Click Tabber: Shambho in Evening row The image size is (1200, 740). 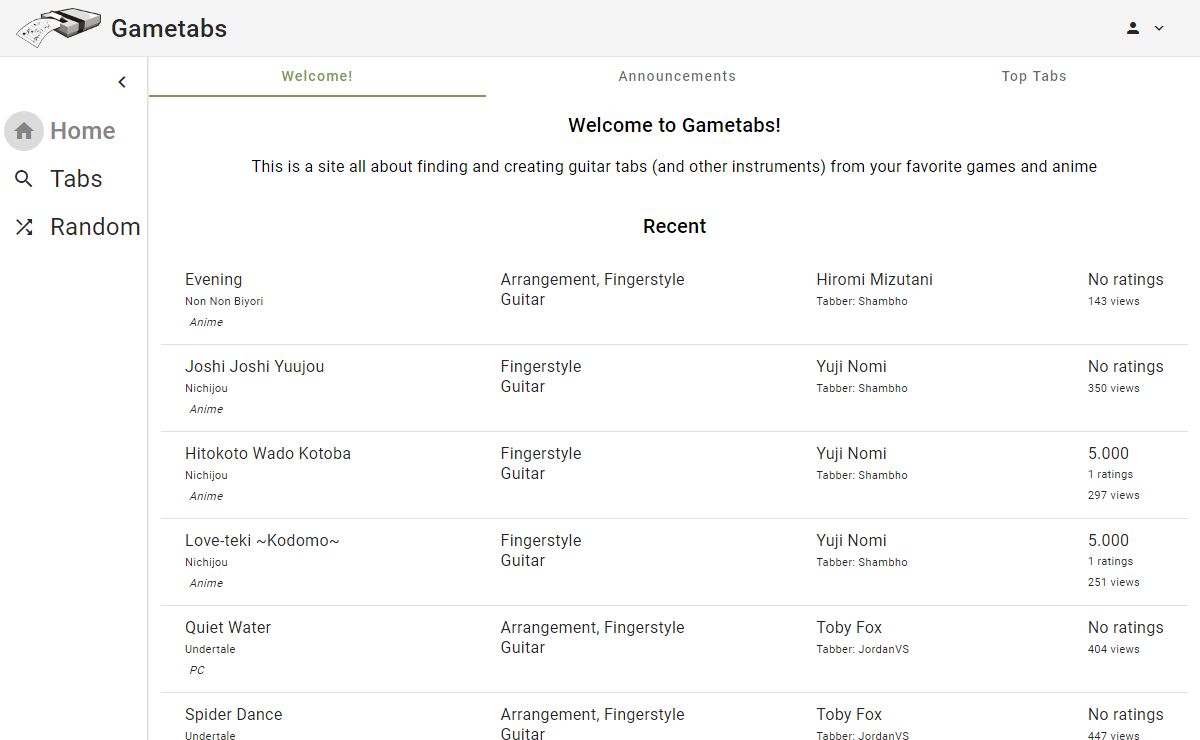click(862, 301)
